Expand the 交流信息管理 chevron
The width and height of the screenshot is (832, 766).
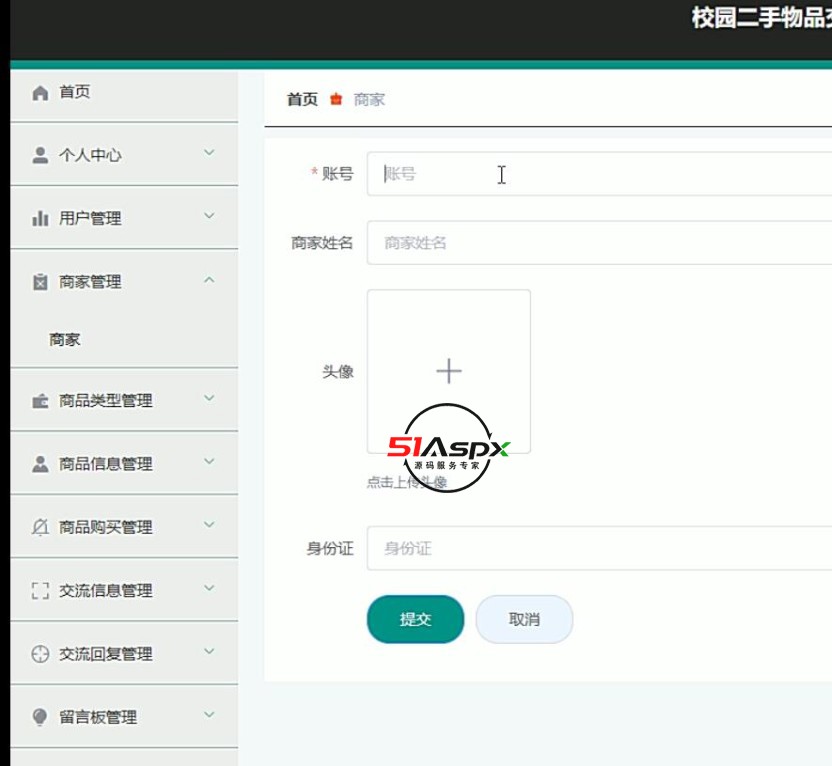pos(210,588)
